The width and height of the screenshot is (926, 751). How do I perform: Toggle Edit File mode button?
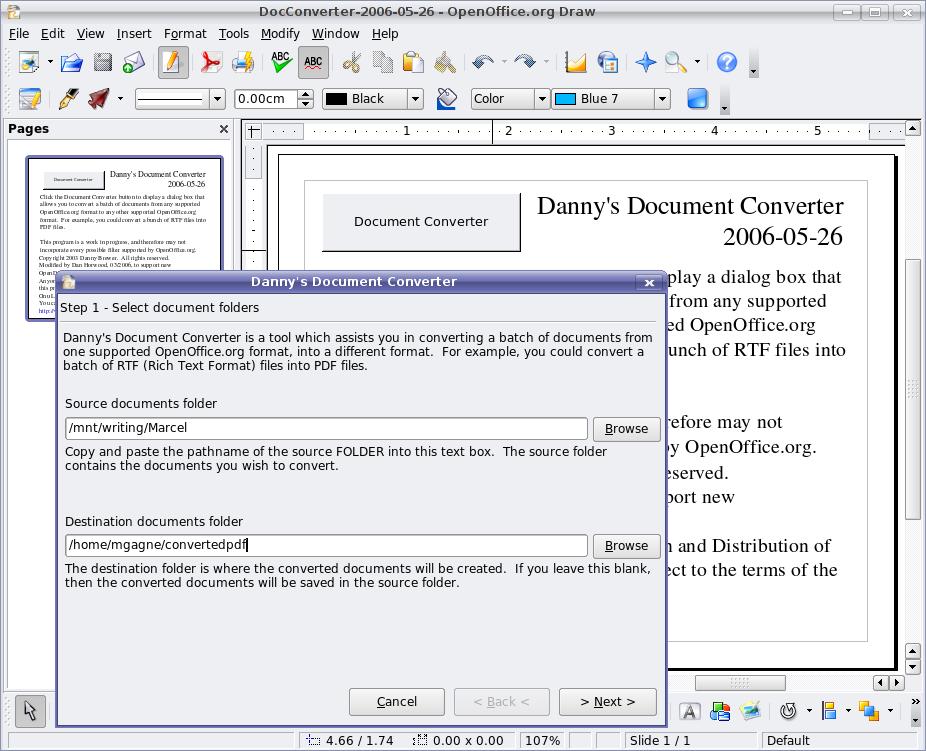(x=172, y=63)
